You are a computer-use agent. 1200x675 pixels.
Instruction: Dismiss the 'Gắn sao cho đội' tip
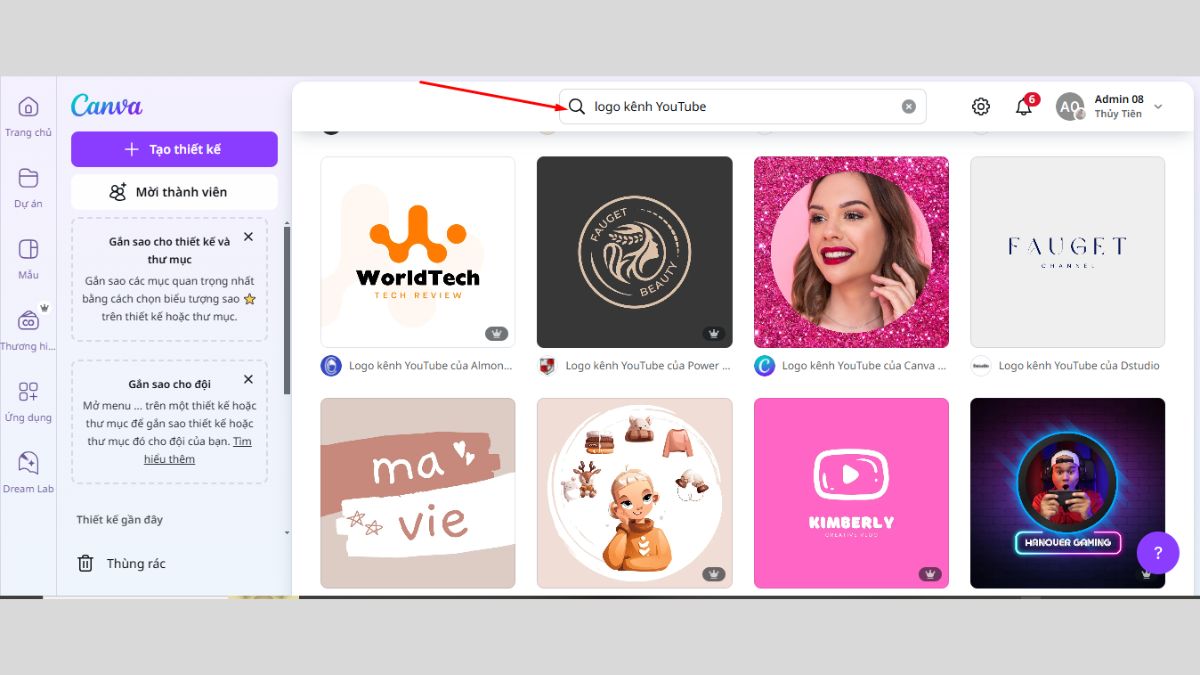tap(248, 379)
